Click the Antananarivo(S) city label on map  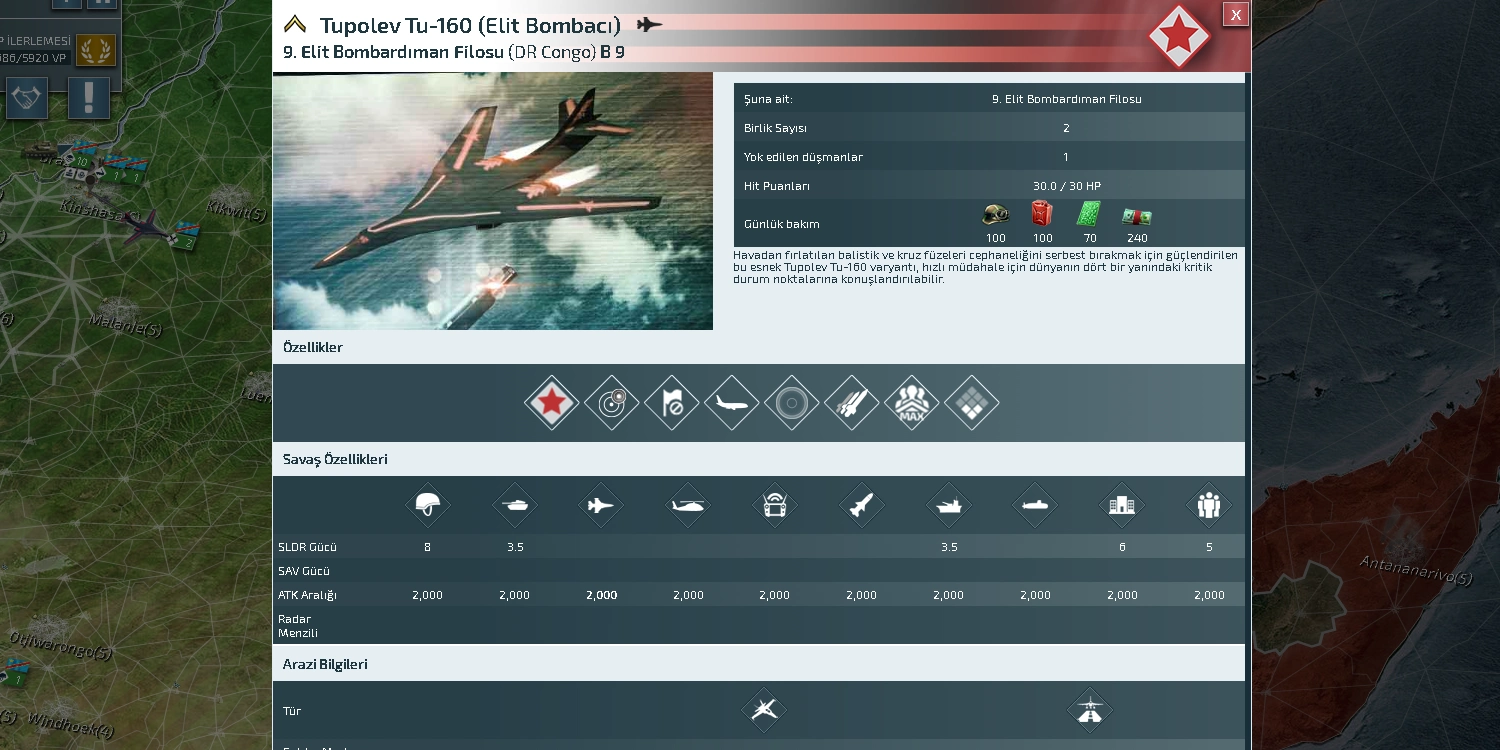(1416, 570)
